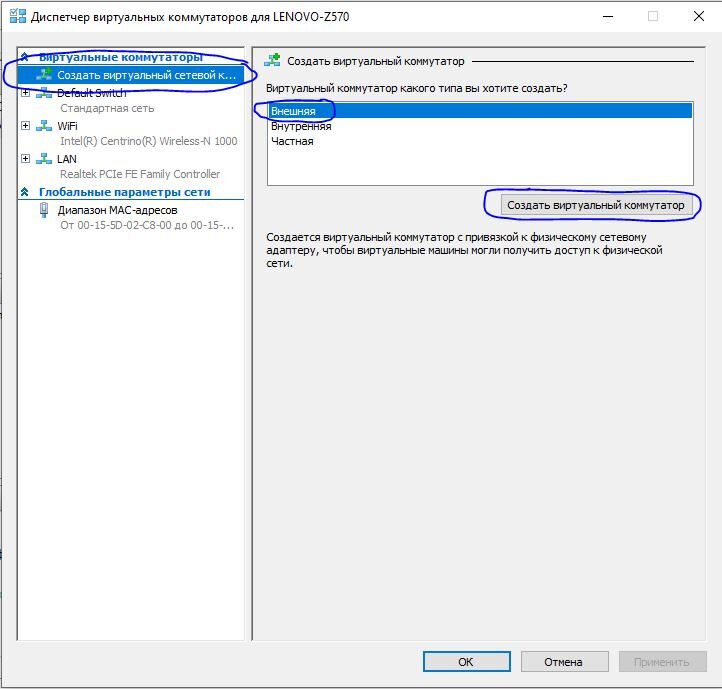
Task: Click the 'Применить' button
Action: (x=662, y=662)
